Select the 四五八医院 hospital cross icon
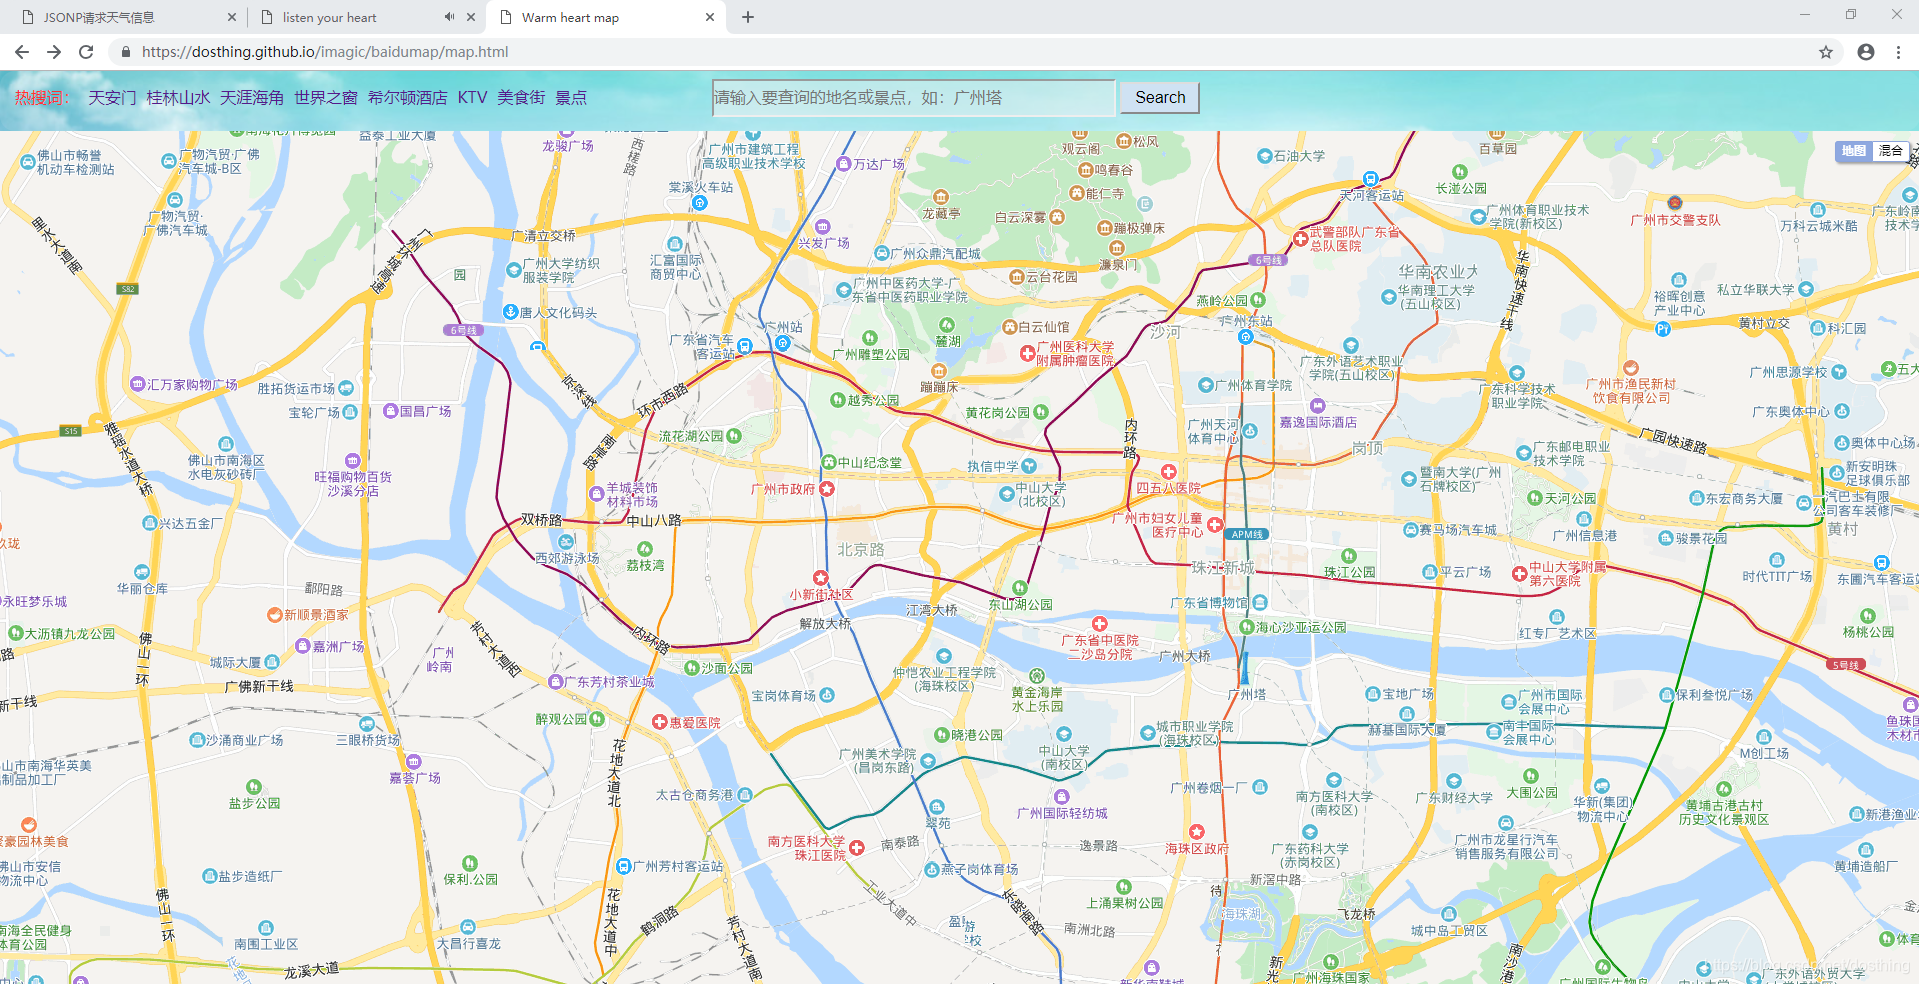1919x984 pixels. pyautogui.click(x=1168, y=472)
